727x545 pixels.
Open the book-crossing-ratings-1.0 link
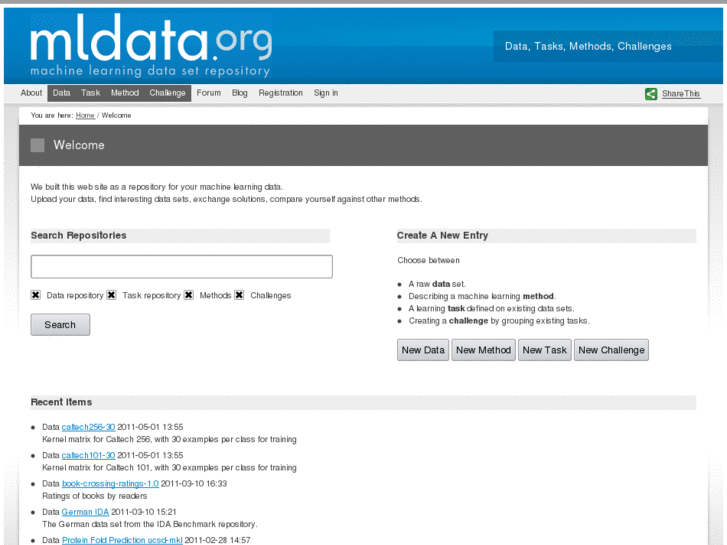coord(110,483)
